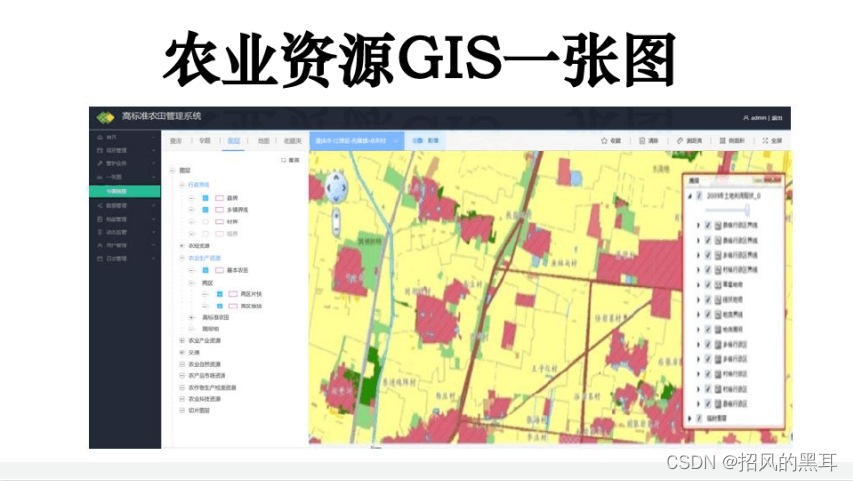This screenshot has width=853, height=481.
Task: Expand the bottom 临时图层 row in floating panel
Action: [690, 418]
